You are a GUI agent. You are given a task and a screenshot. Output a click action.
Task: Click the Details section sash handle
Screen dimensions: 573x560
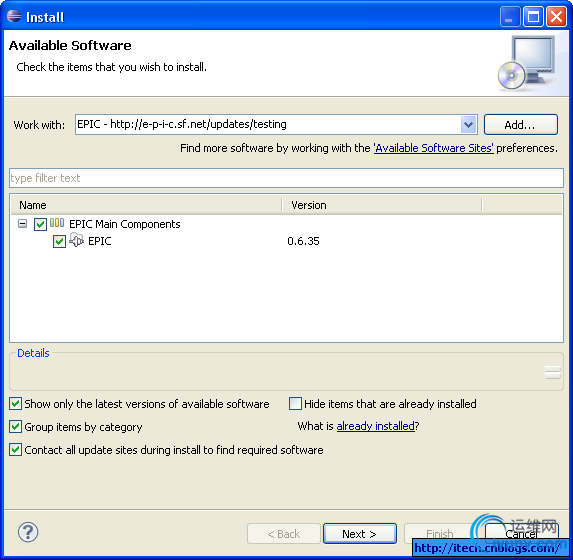pyautogui.click(x=553, y=372)
